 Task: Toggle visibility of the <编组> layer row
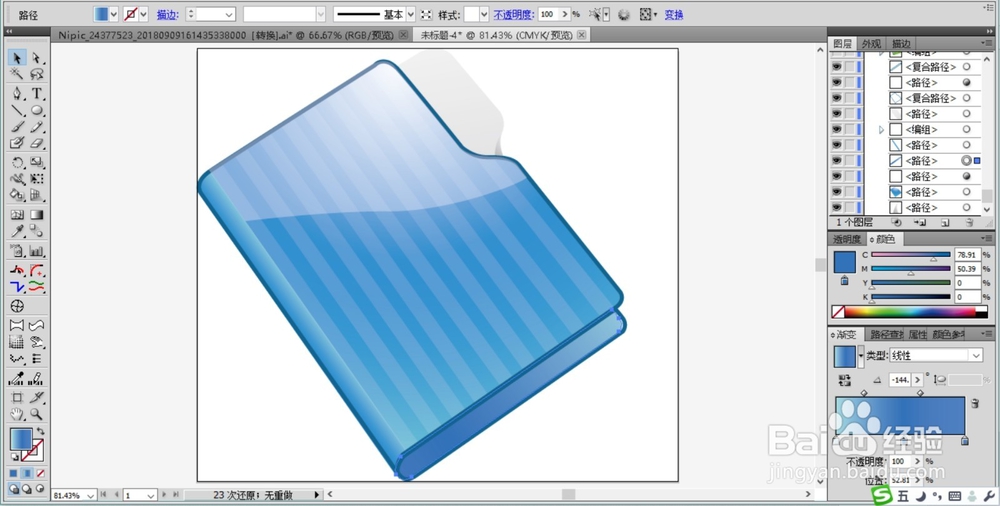pyautogui.click(x=836, y=130)
